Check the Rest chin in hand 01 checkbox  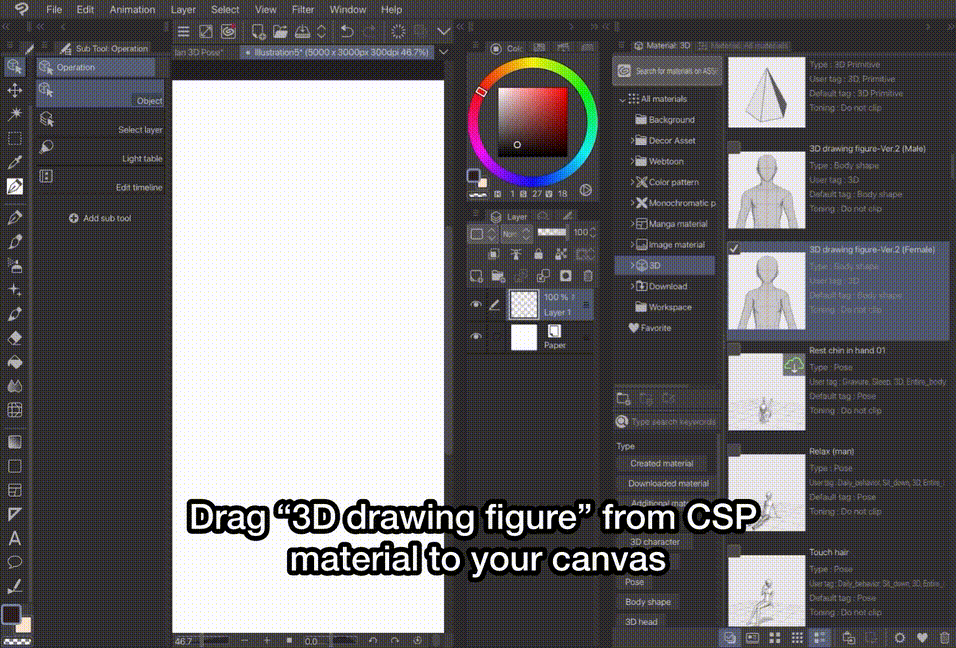(x=734, y=349)
